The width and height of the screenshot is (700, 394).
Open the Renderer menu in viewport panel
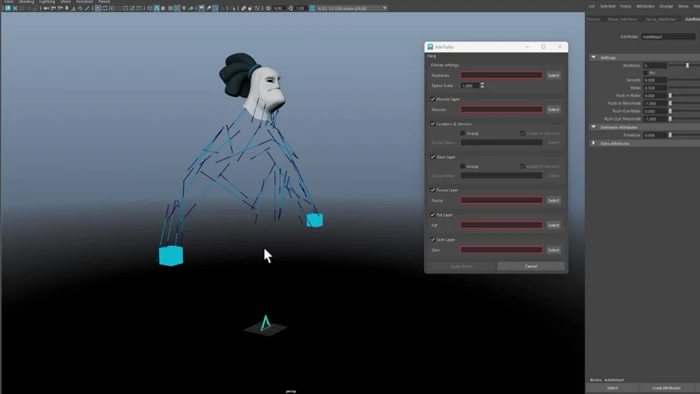point(85,2)
